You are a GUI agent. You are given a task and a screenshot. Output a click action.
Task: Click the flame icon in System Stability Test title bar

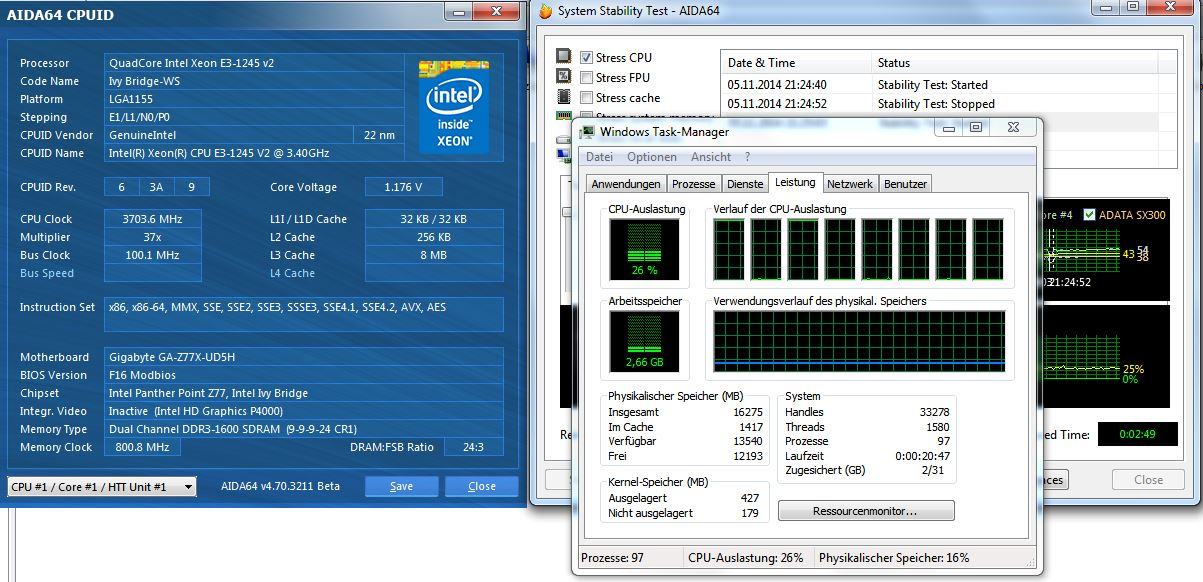[545, 11]
